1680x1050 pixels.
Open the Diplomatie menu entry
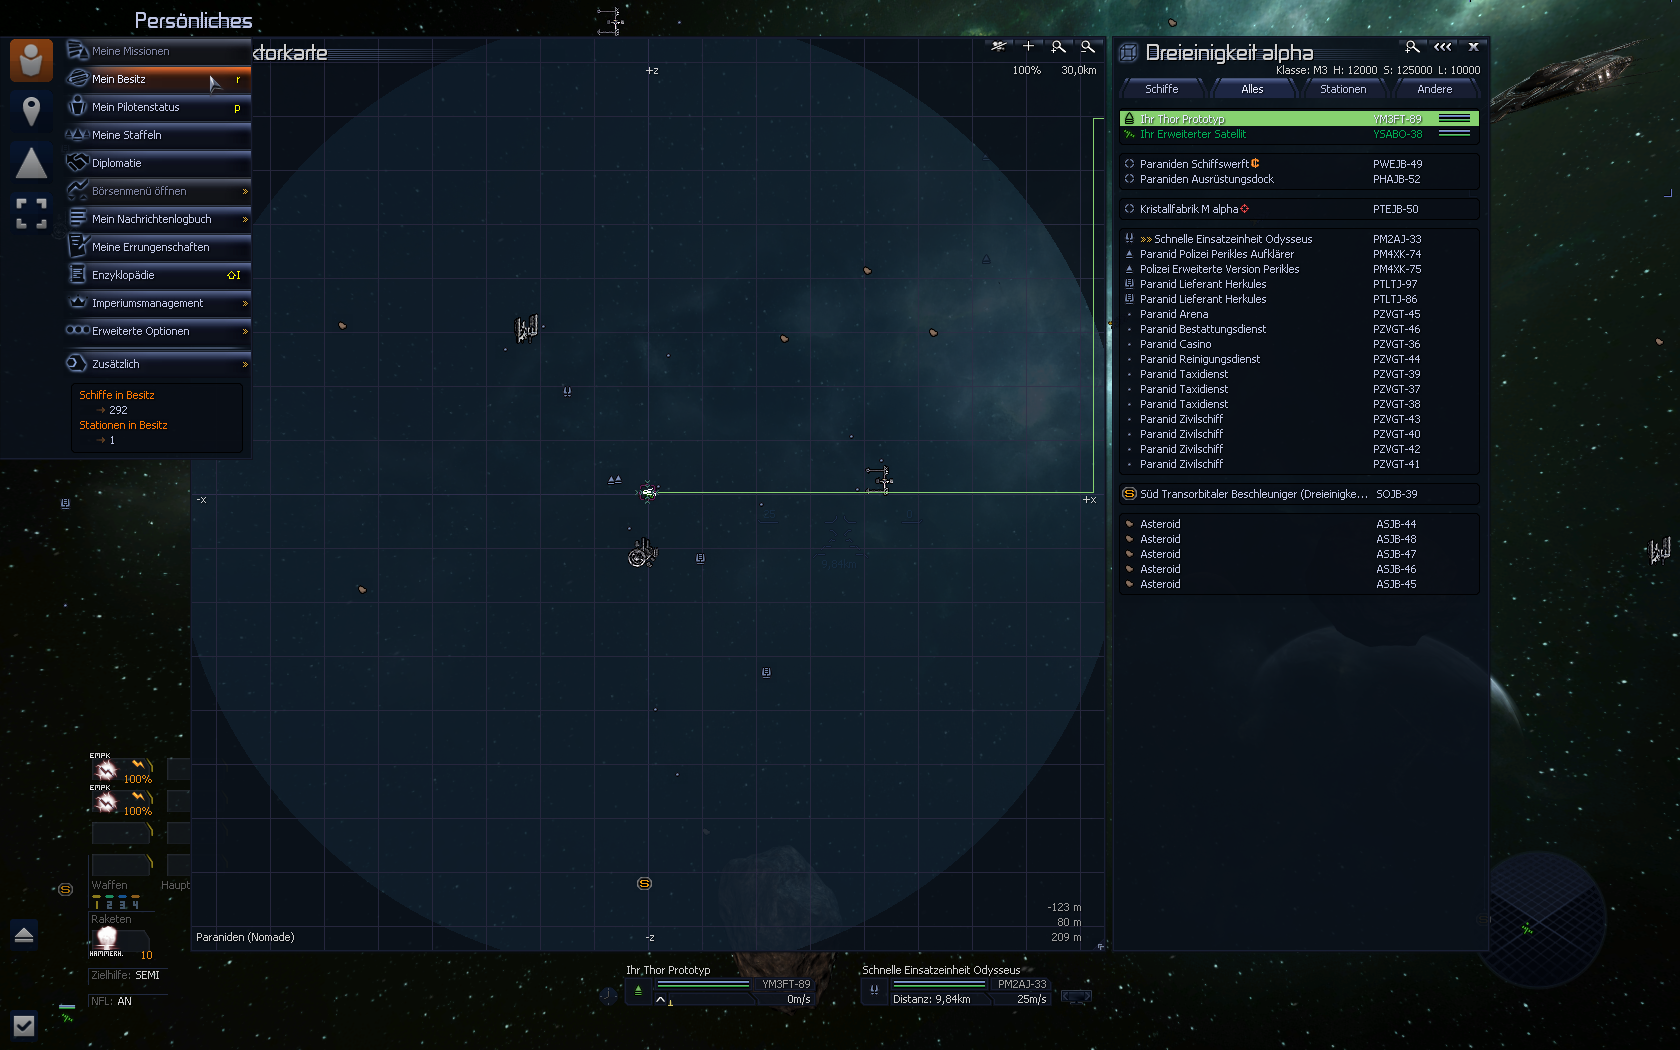(158, 163)
